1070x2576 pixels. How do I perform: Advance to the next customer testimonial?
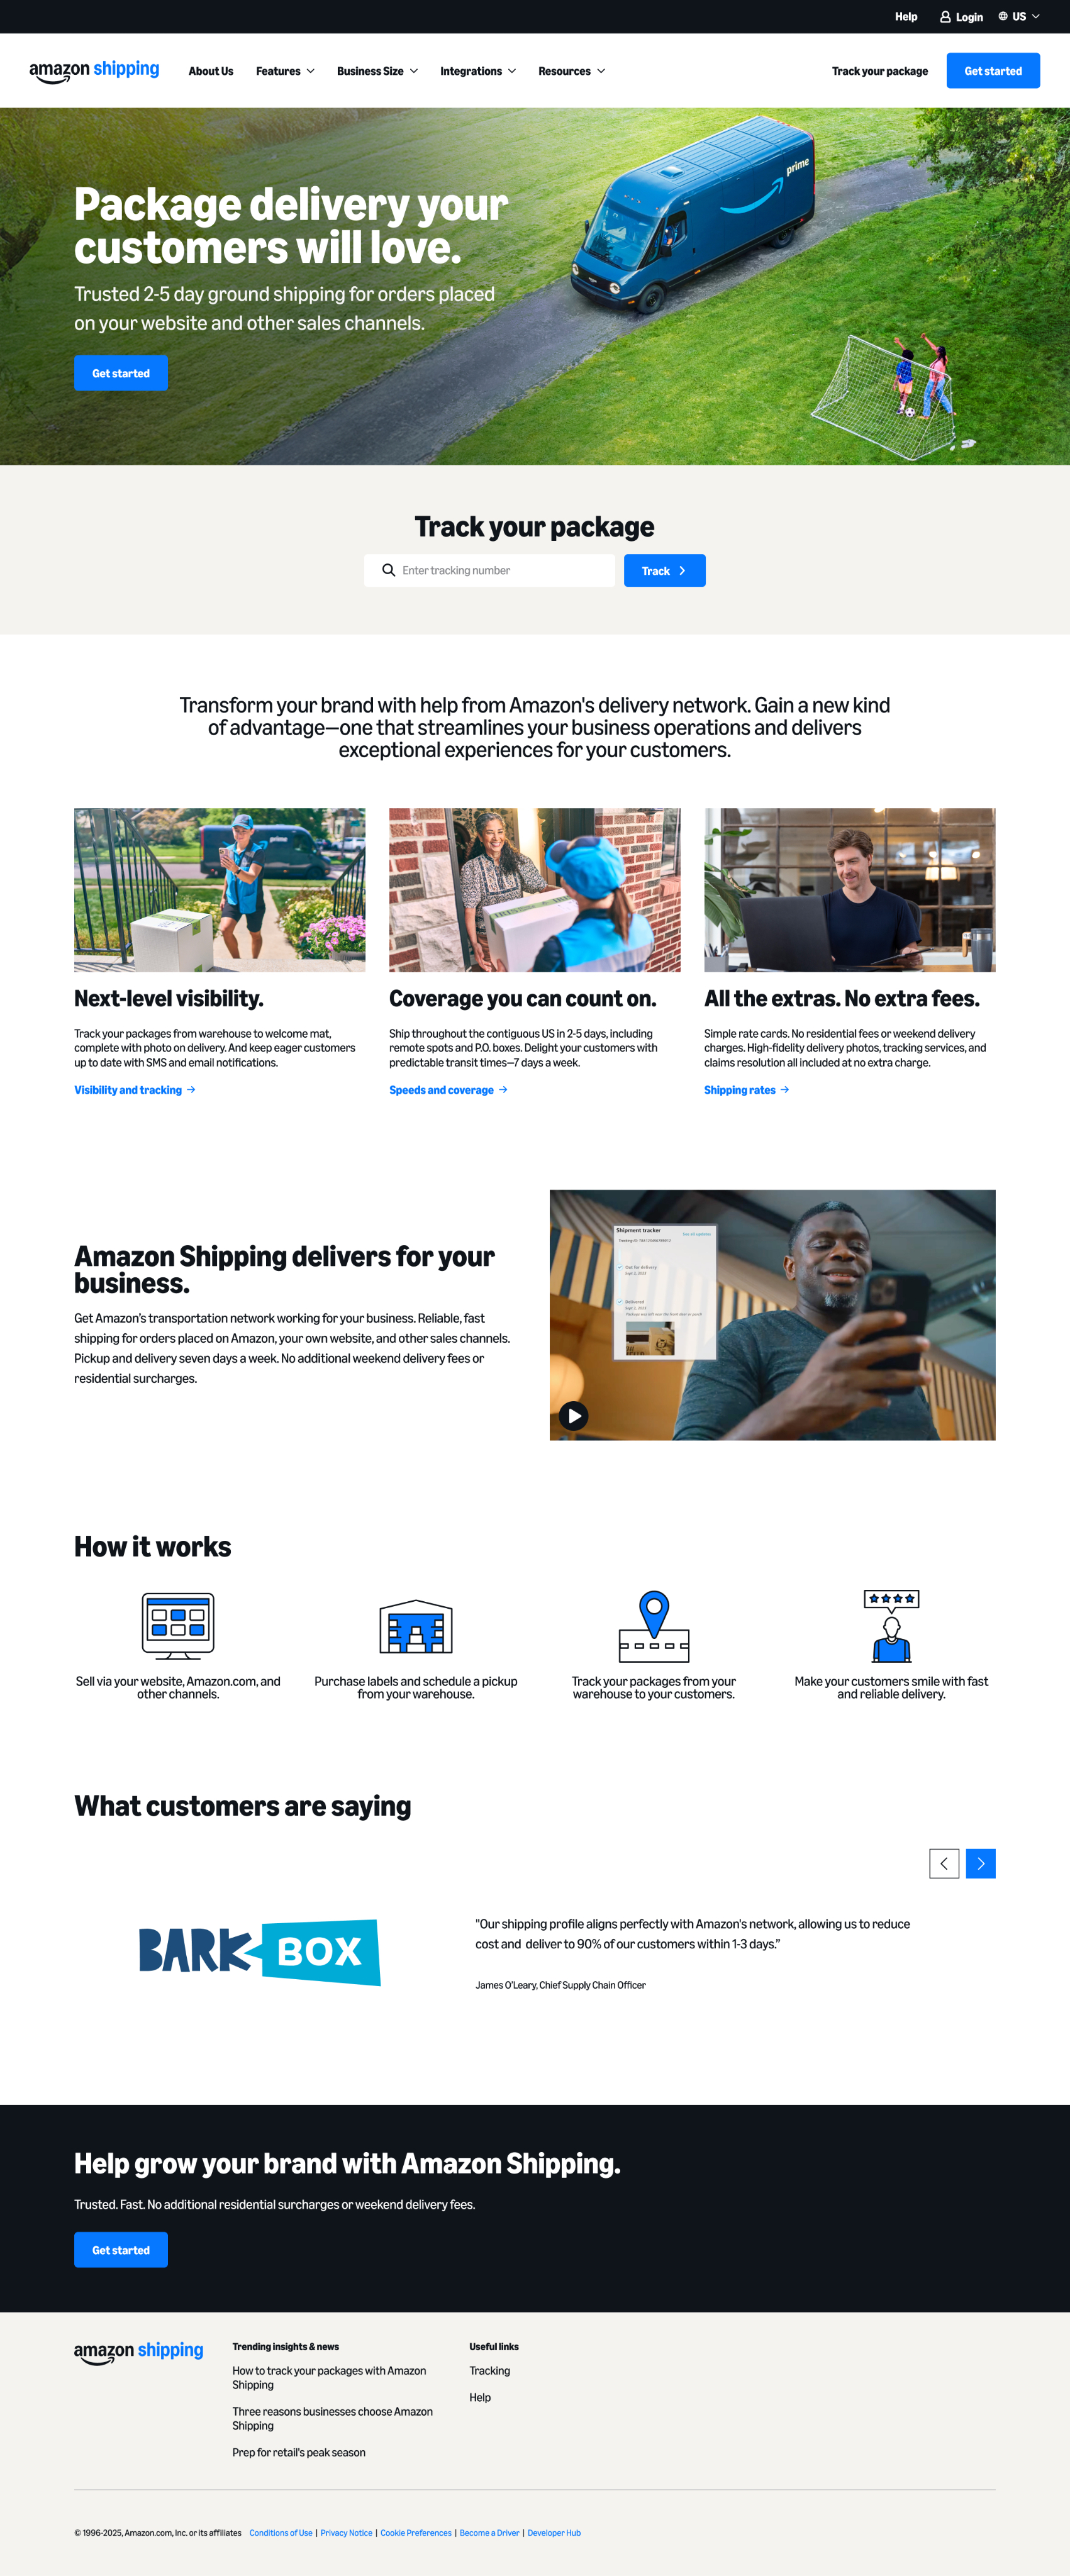pyautogui.click(x=980, y=1863)
